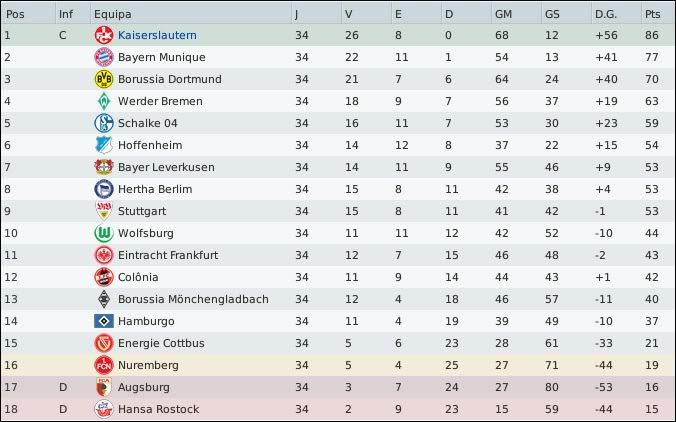Click the Bayern Munique club crest

tap(102, 57)
